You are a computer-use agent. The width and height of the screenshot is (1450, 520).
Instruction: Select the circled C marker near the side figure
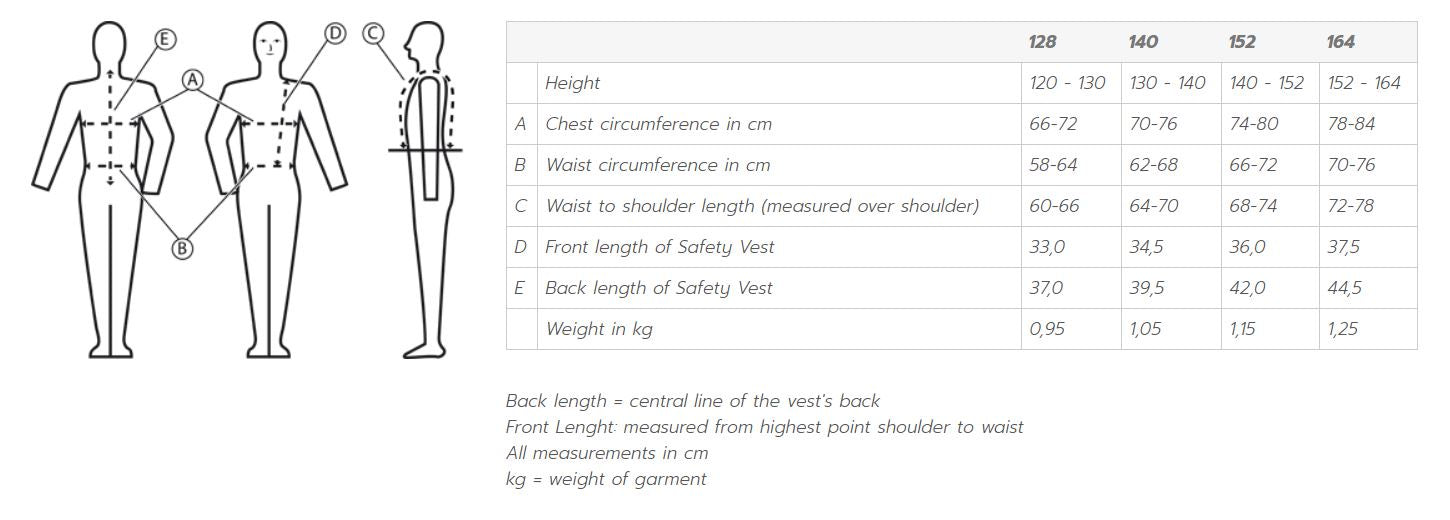pos(373,34)
